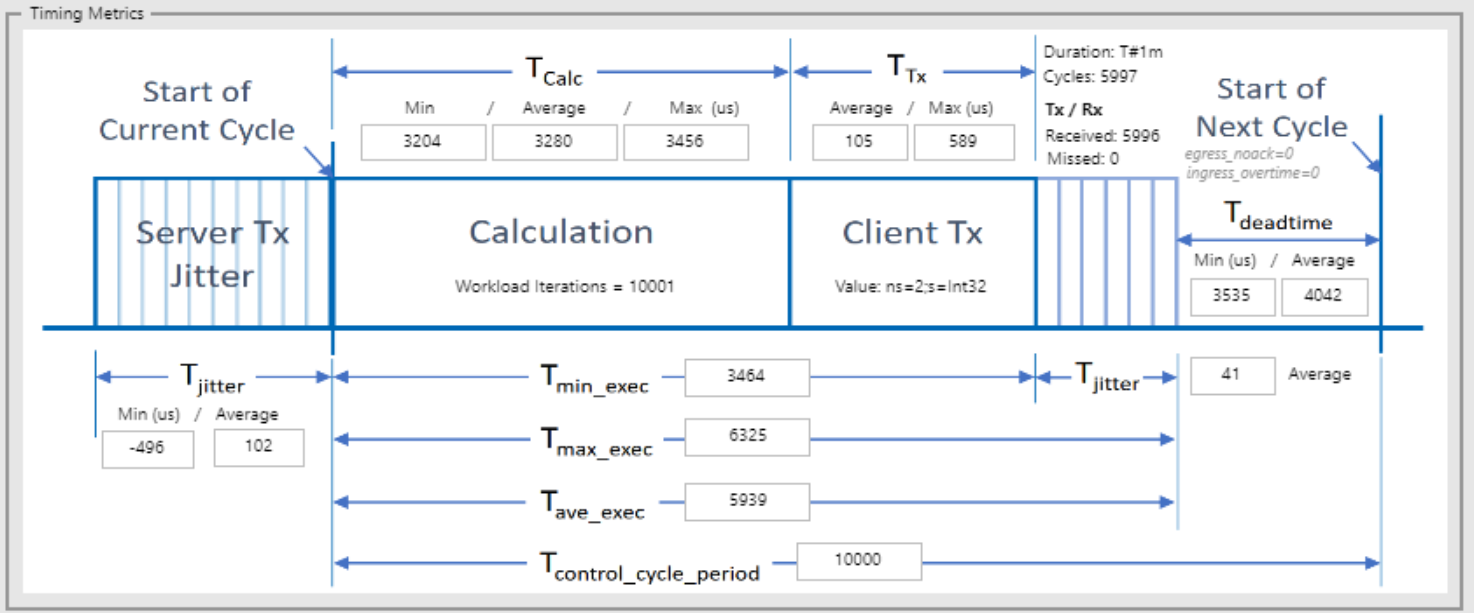Click 'Min (us)' label above the 3535 field
1474x613 pixels.
pyautogui.click(x=1225, y=260)
